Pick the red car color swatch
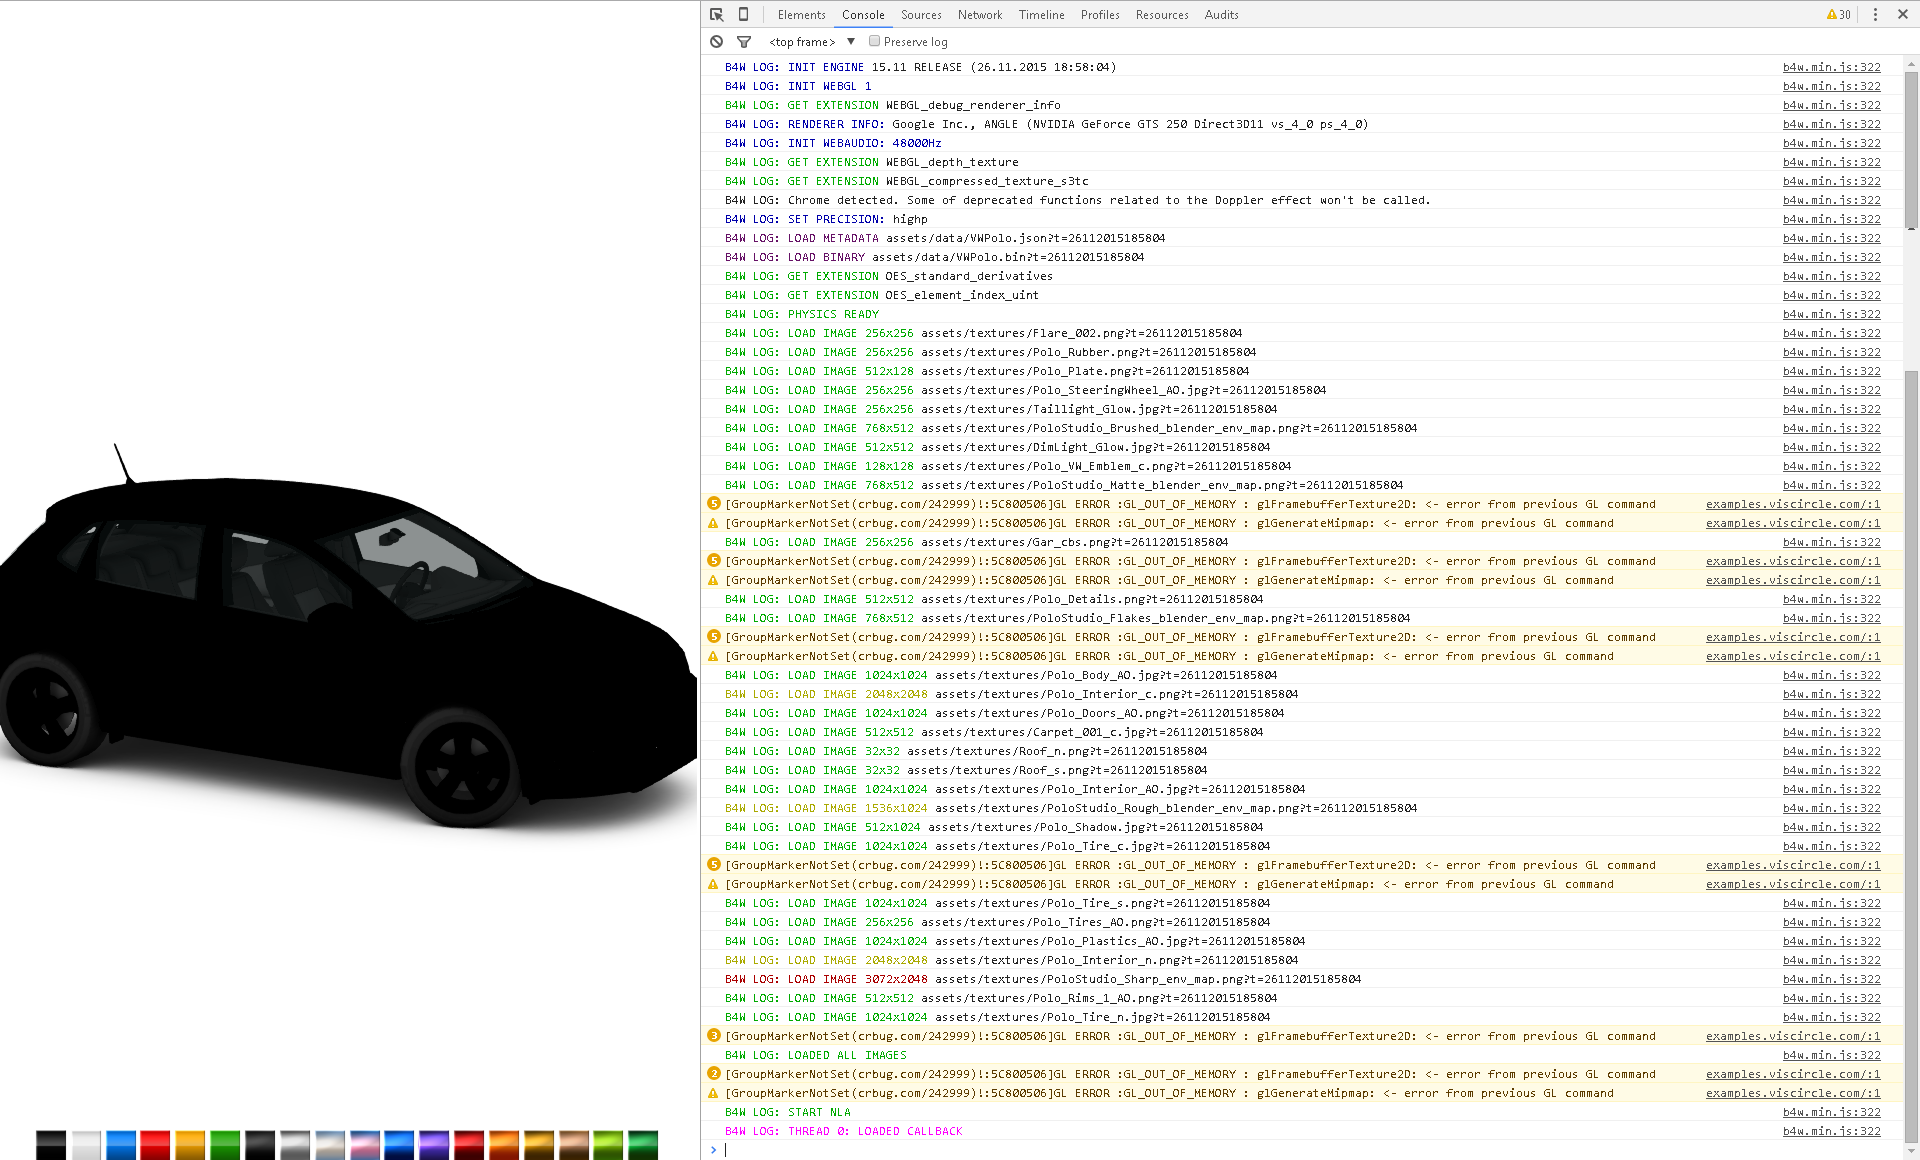Image resolution: width=1920 pixels, height=1160 pixels. coord(155,1144)
